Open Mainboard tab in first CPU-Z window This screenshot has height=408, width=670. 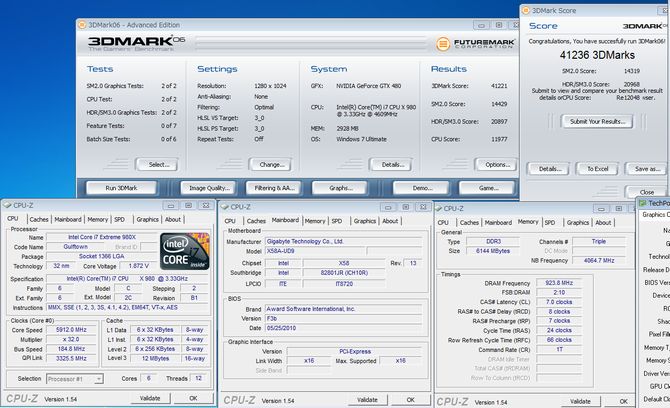68,219
